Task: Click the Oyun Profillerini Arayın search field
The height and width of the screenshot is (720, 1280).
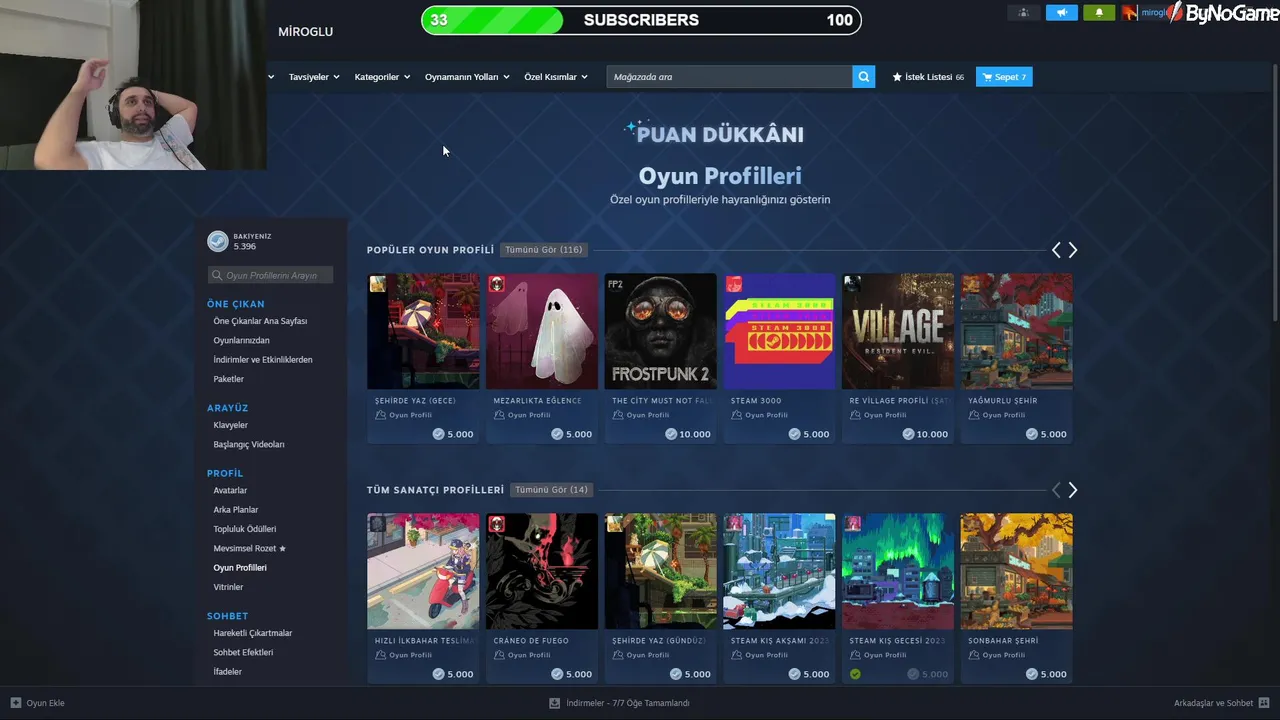Action: click(270, 275)
